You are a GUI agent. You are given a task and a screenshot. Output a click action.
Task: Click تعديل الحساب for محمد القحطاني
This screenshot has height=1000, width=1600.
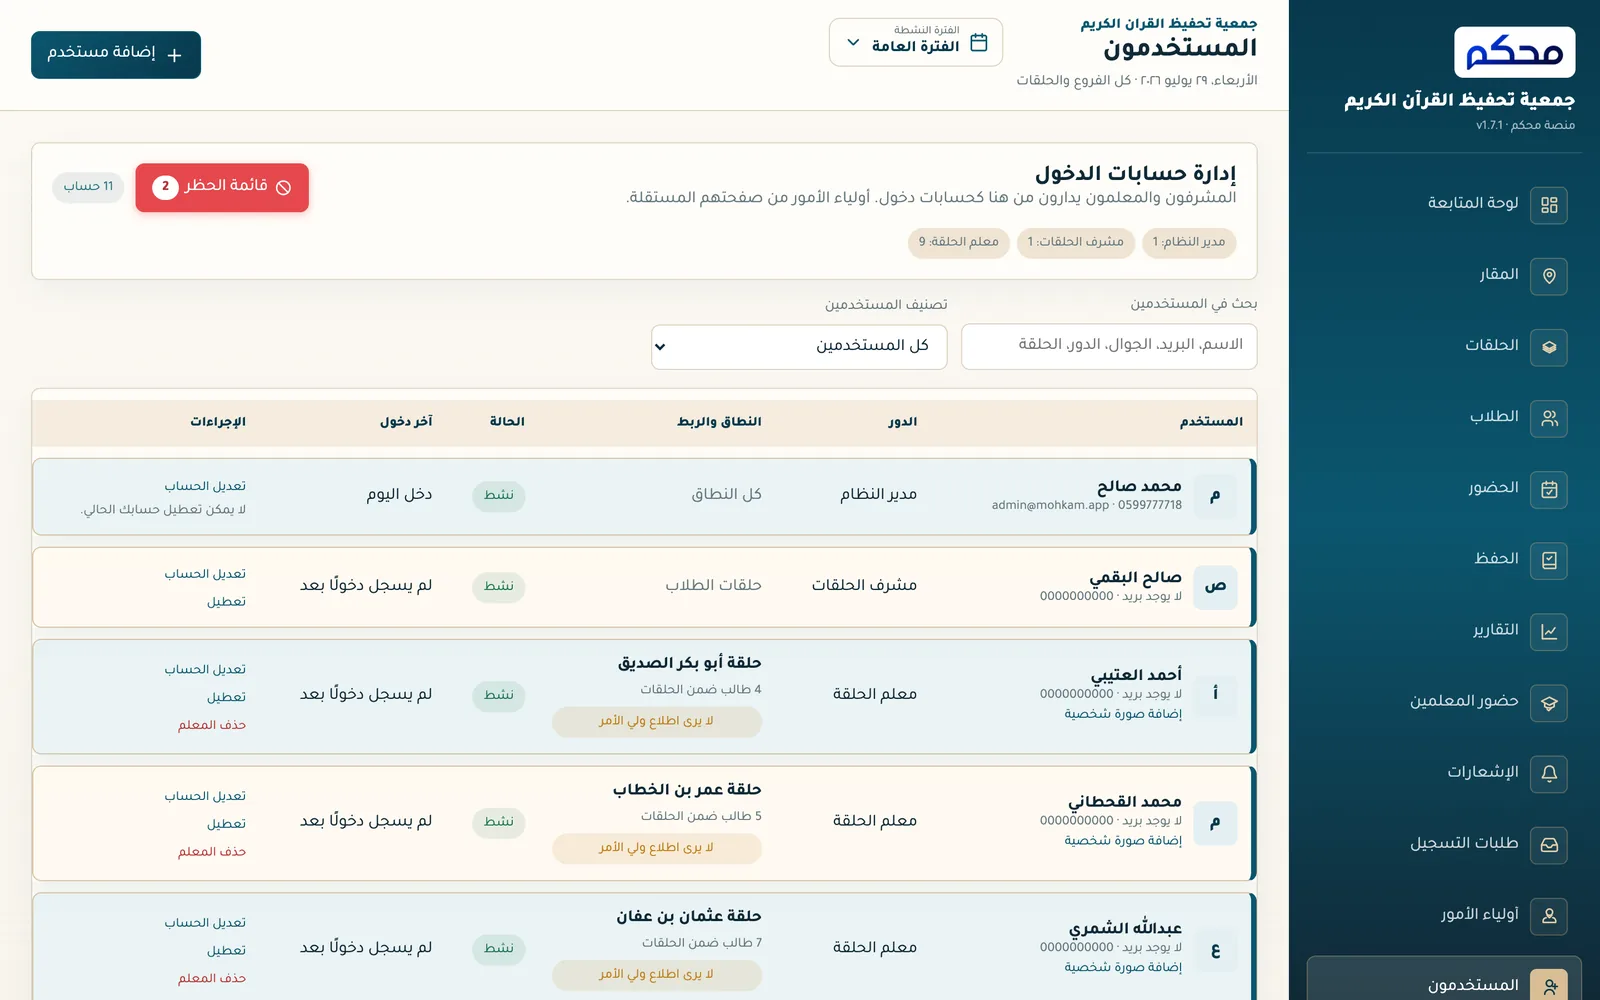coord(205,796)
